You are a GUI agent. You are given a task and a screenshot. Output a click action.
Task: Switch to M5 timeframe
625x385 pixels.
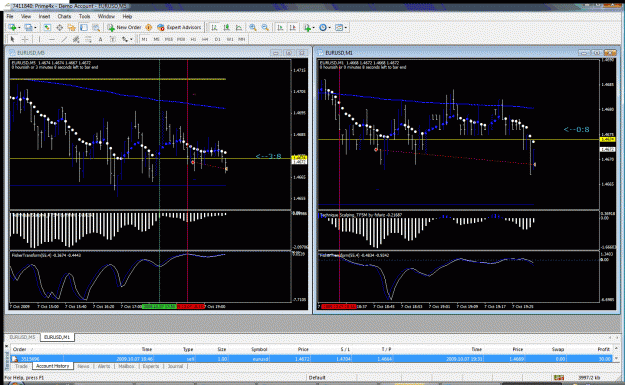(157, 39)
